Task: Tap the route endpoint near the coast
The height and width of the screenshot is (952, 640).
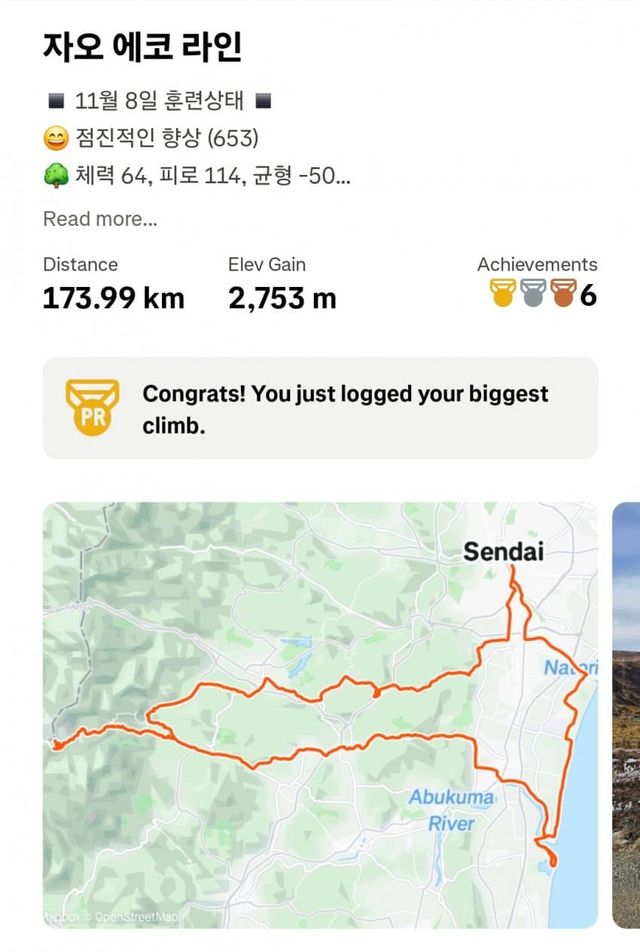Action: click(553, 862)
